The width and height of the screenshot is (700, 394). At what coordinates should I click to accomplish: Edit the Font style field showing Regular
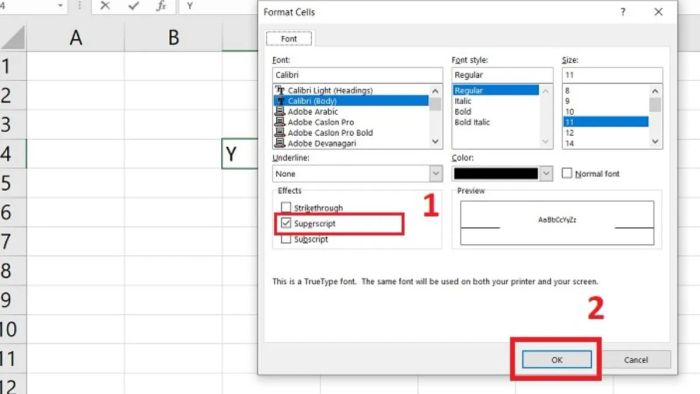click(502, 75)
